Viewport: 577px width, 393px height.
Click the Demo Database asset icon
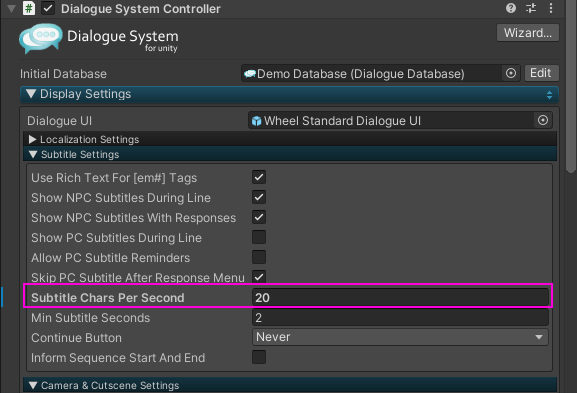point(250,74)
